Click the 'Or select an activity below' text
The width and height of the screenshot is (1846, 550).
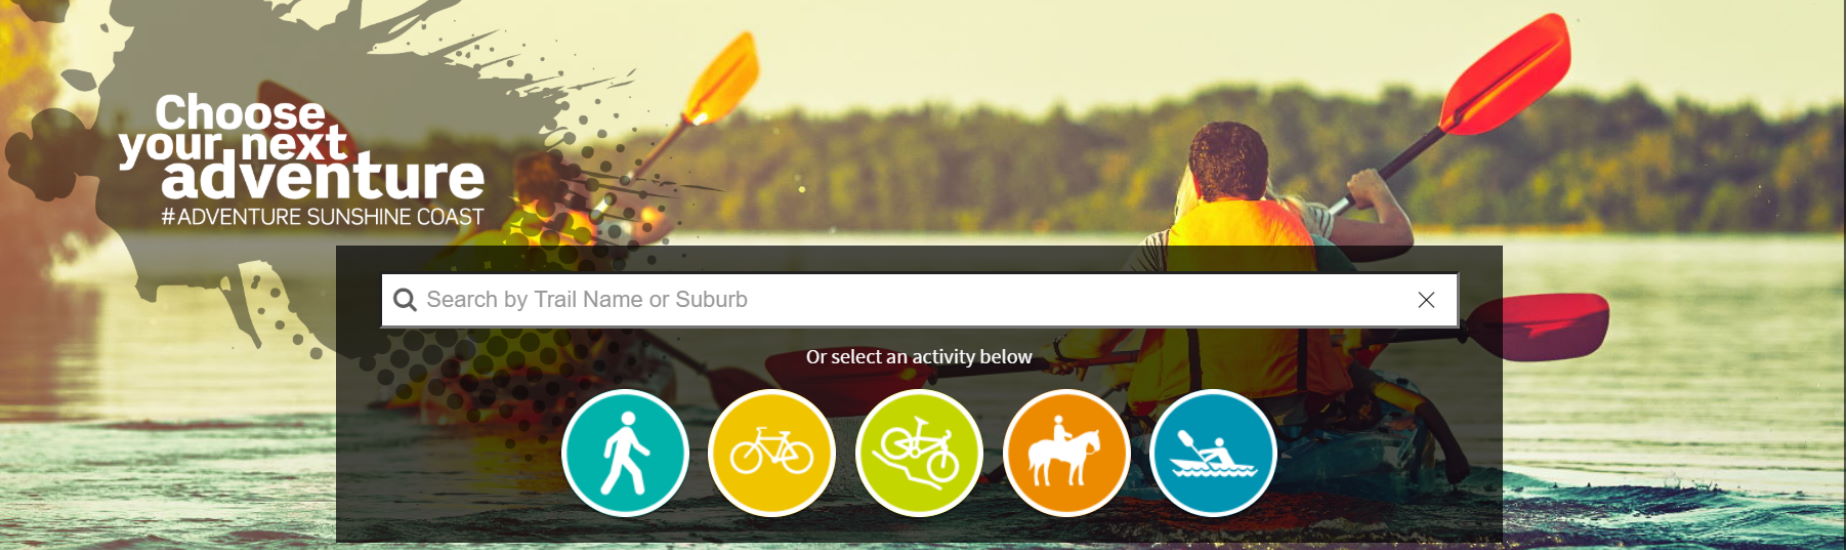pyautogui.click(x=919, y=357)
